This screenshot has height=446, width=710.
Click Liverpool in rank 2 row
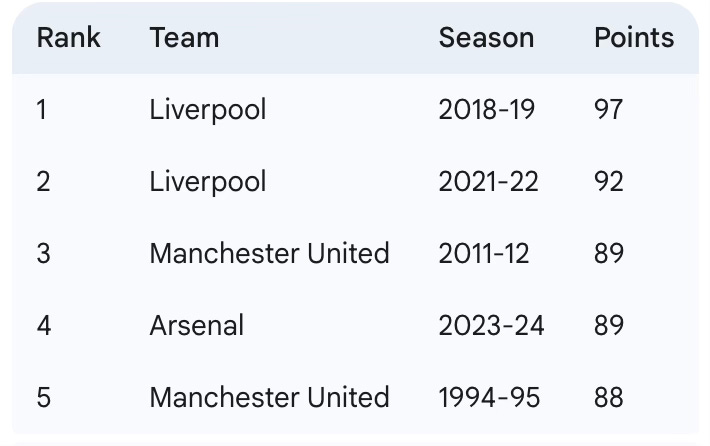click(208, 182)
